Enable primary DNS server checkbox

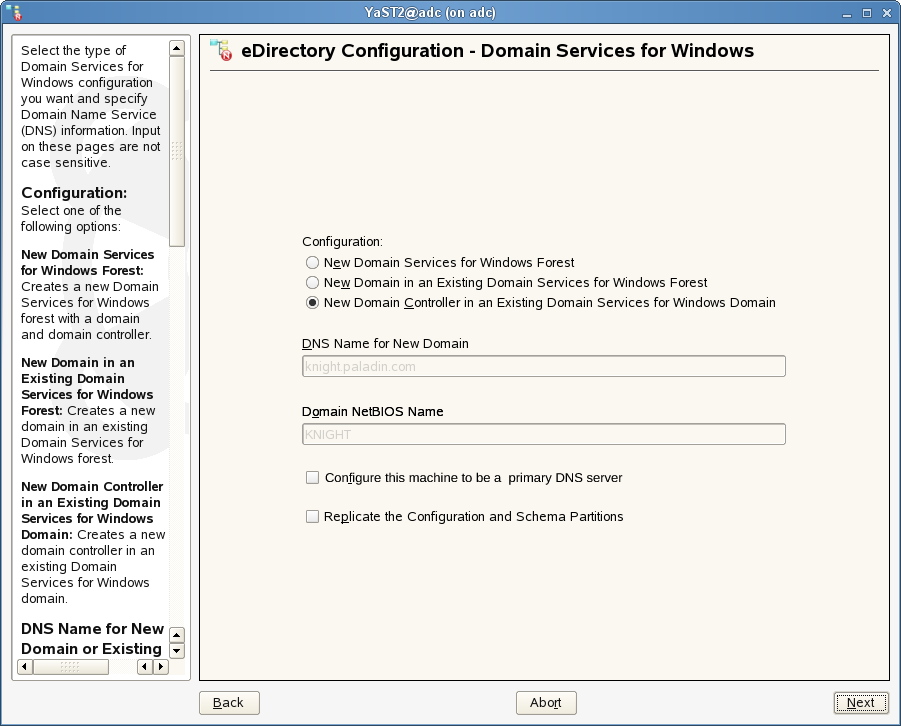tap(313, 478)
